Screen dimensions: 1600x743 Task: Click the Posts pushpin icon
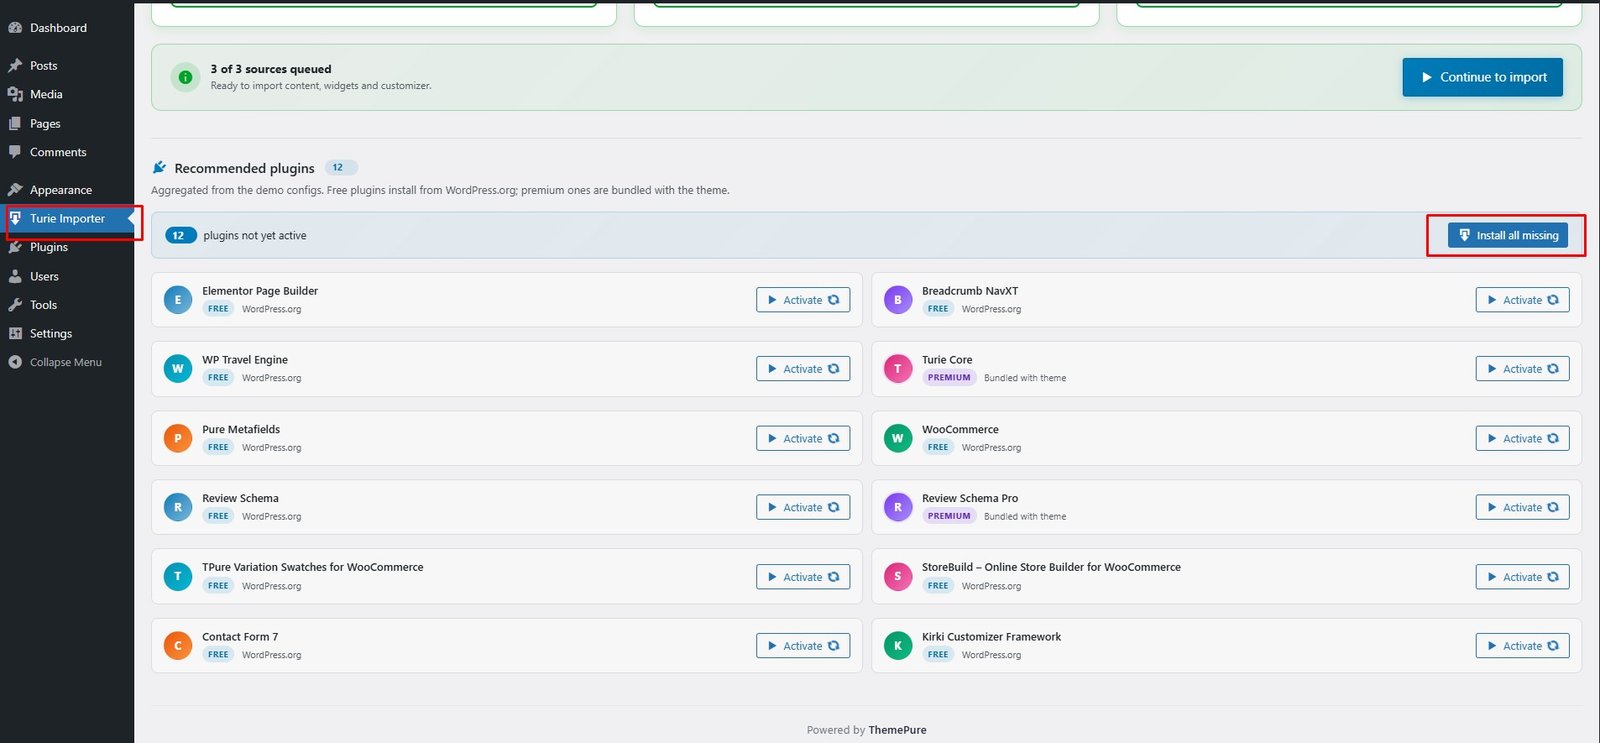coord(15,66)
